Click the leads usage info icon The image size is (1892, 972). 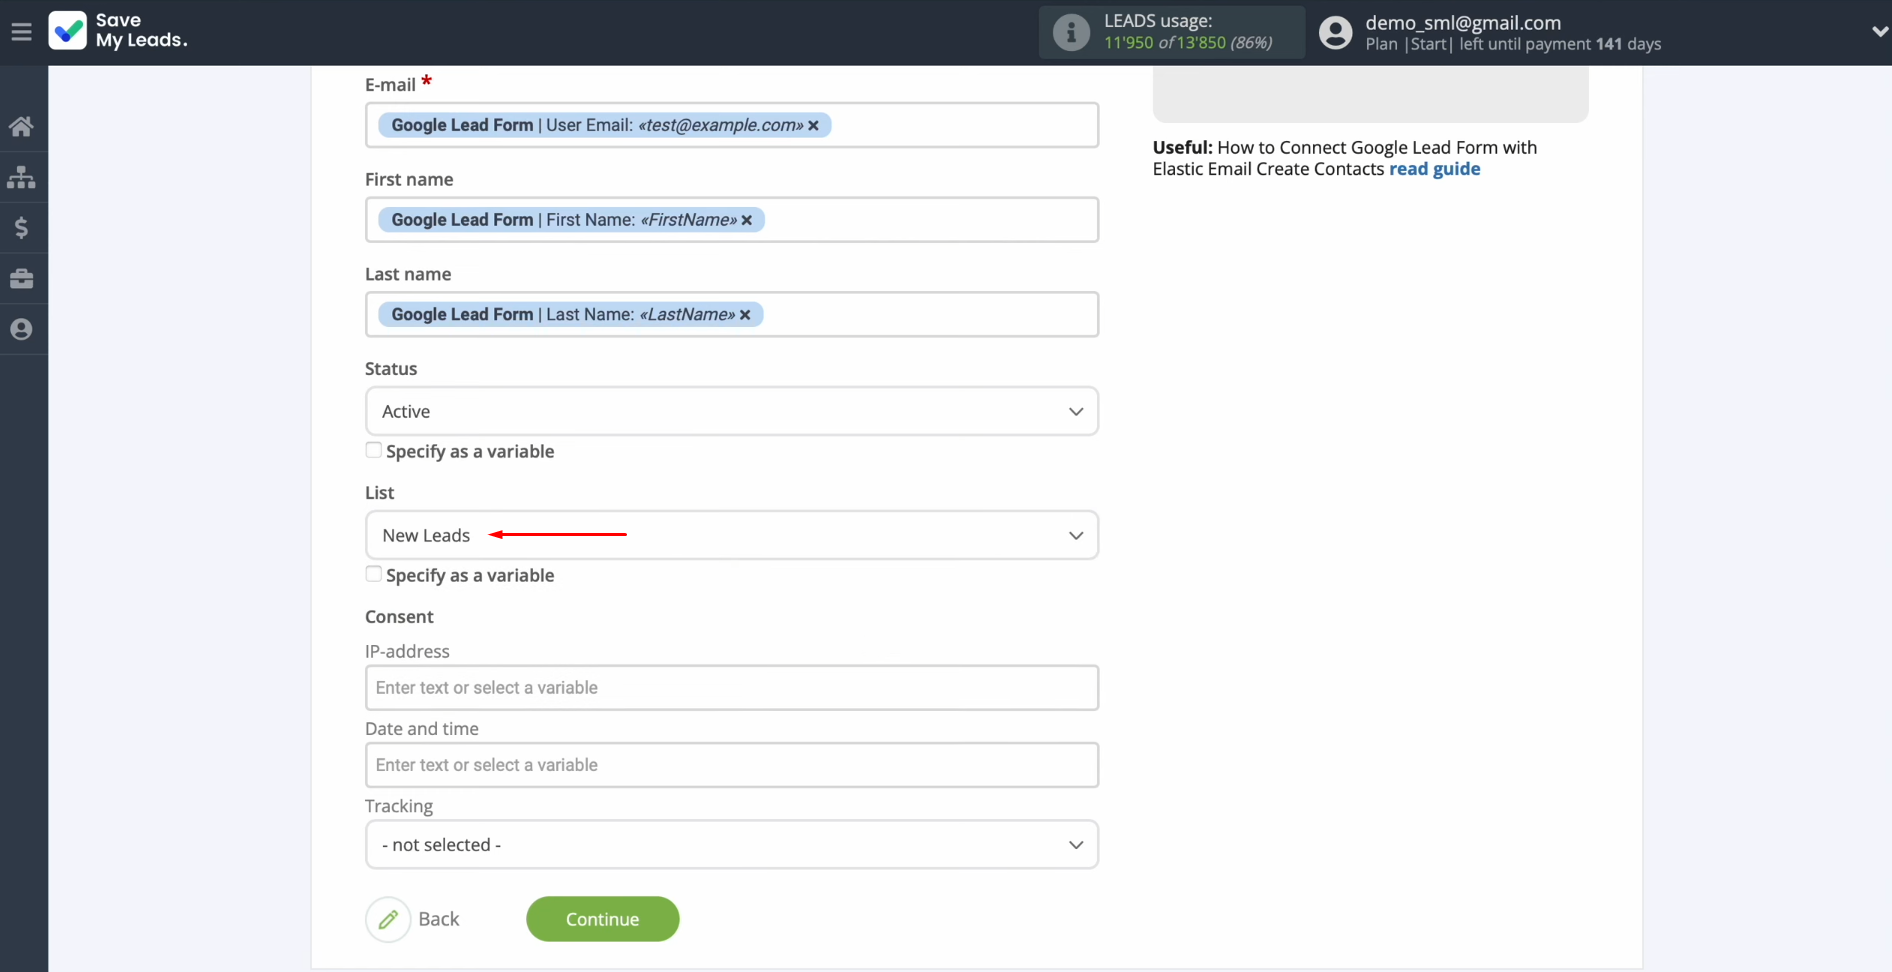tap(1071, 32)
